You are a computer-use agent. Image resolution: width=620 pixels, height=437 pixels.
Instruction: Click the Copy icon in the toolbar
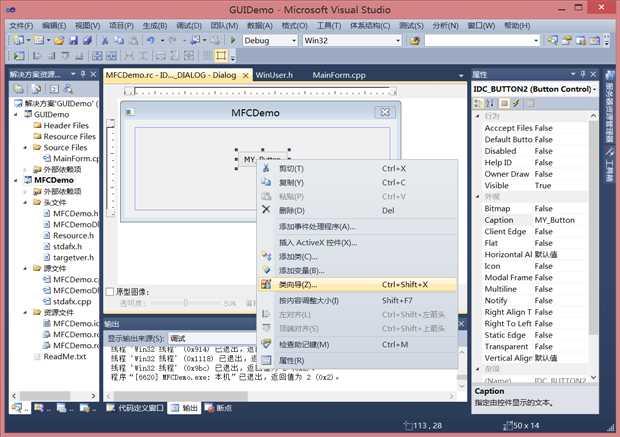tap(119, 40)
